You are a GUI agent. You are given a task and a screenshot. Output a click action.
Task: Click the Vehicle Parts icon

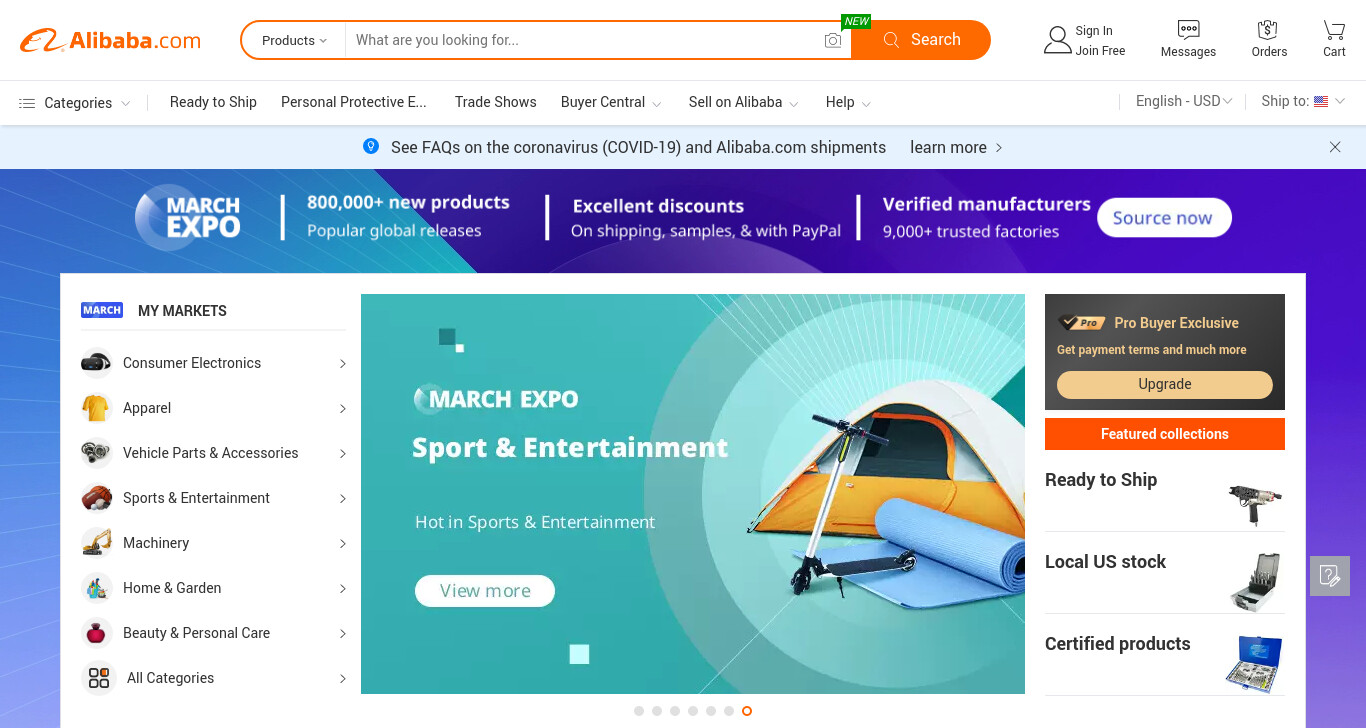(x=97, y=453)
